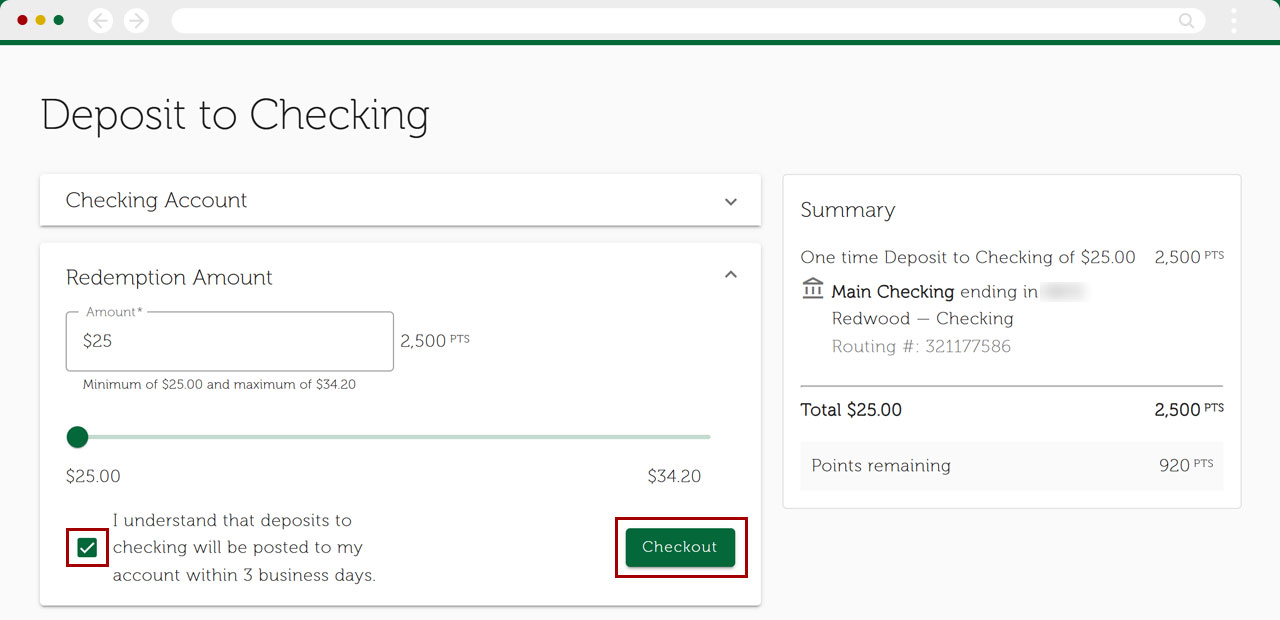Image resolution: width=1280 pixels, height=620 pixels.
Task: Click the green slider handle at $25.00
Action: (77, 437)
